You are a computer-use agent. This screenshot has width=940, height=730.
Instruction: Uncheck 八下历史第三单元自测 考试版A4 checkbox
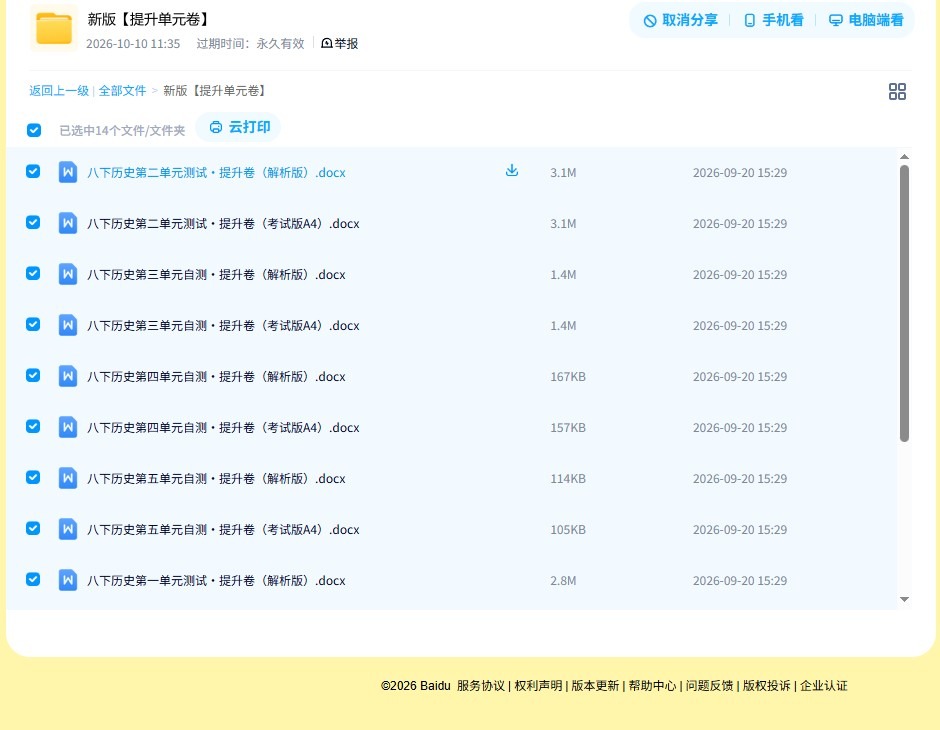tap(33, 324)
